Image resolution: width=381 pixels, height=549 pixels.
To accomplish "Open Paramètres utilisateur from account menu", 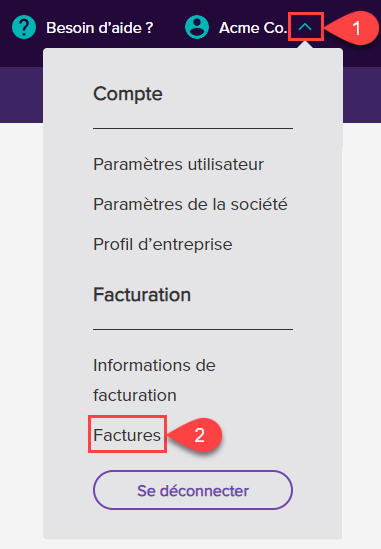I will [178, 164].
